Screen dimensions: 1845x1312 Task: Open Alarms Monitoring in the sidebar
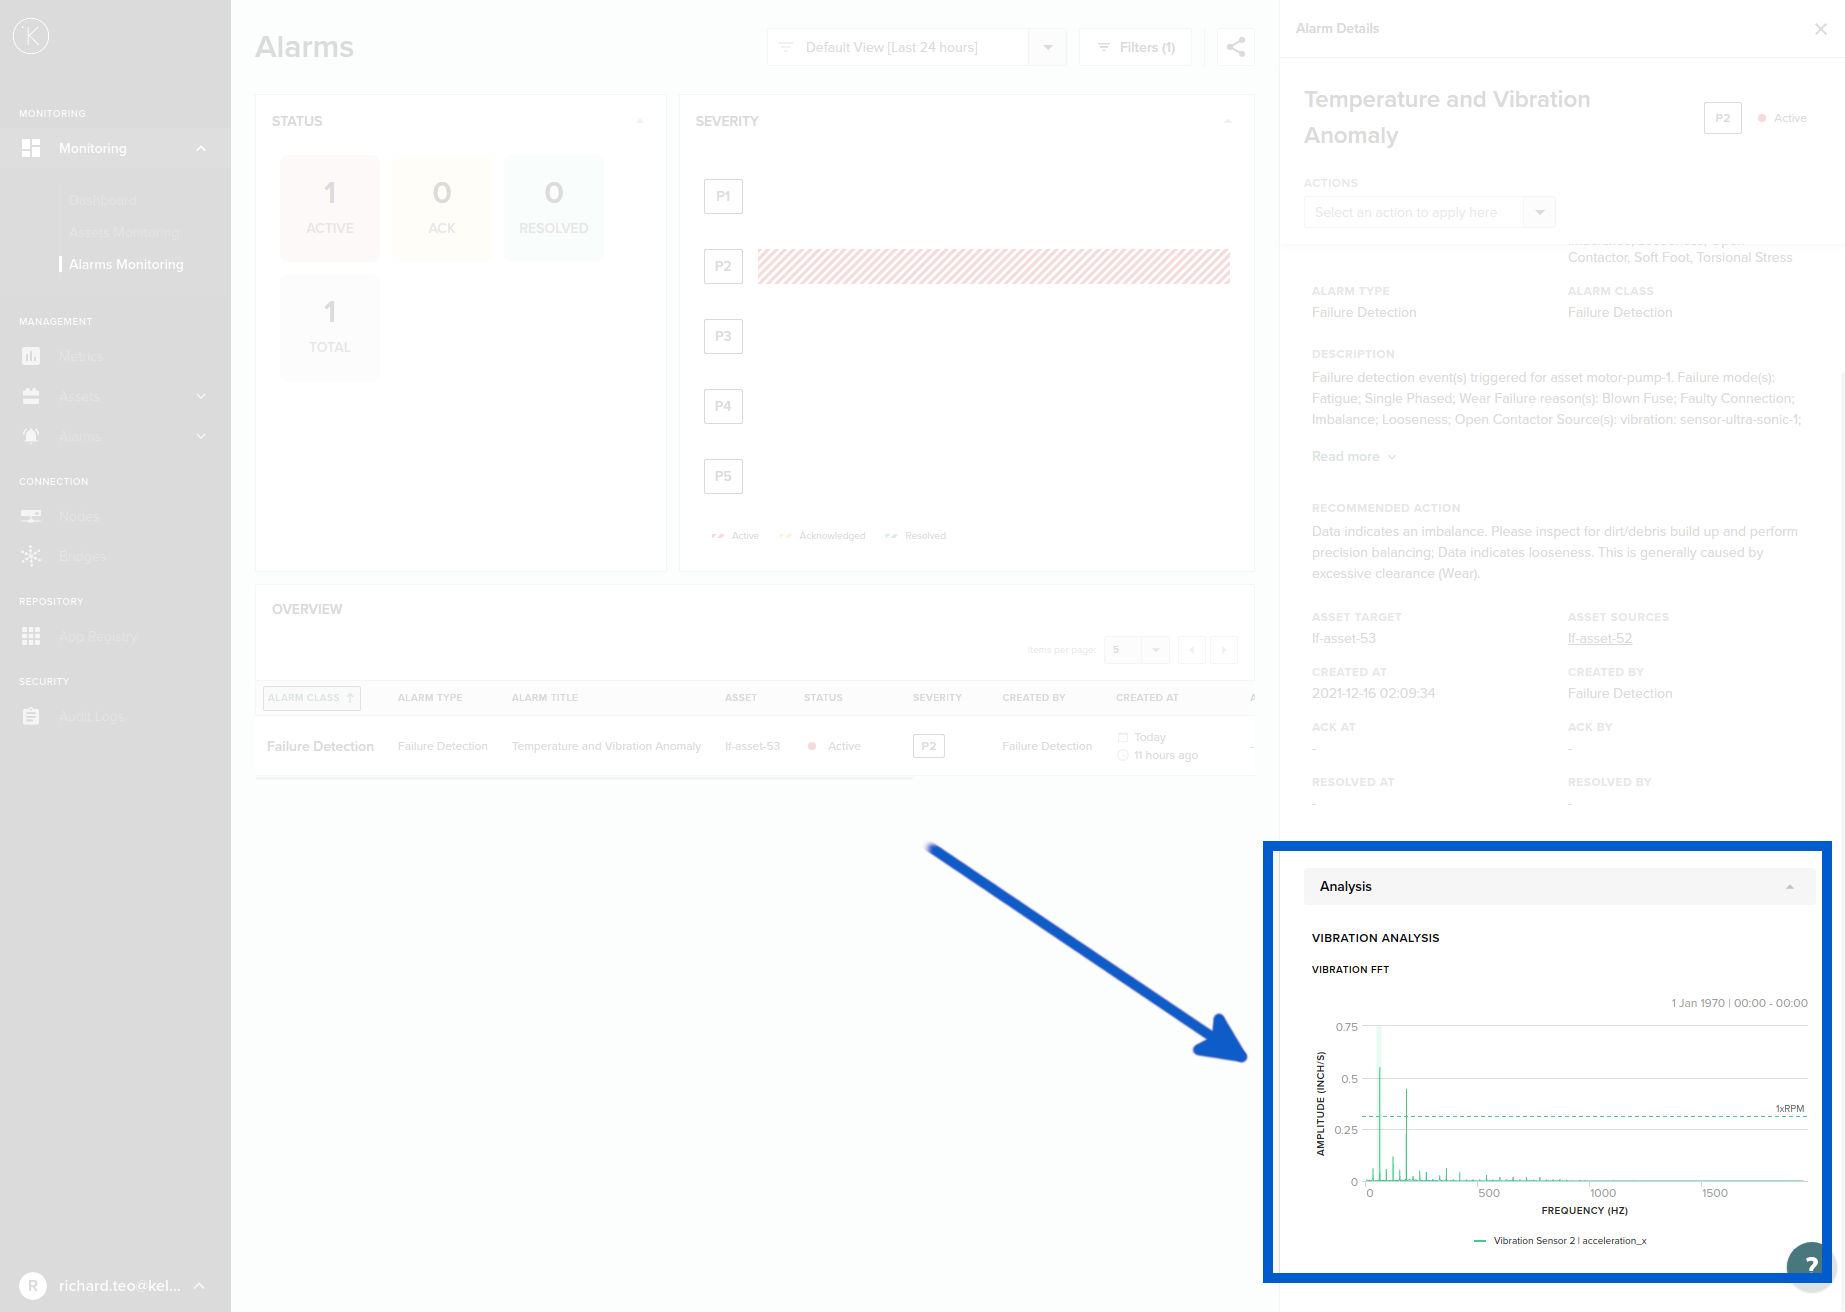click(x=126, y=264)
